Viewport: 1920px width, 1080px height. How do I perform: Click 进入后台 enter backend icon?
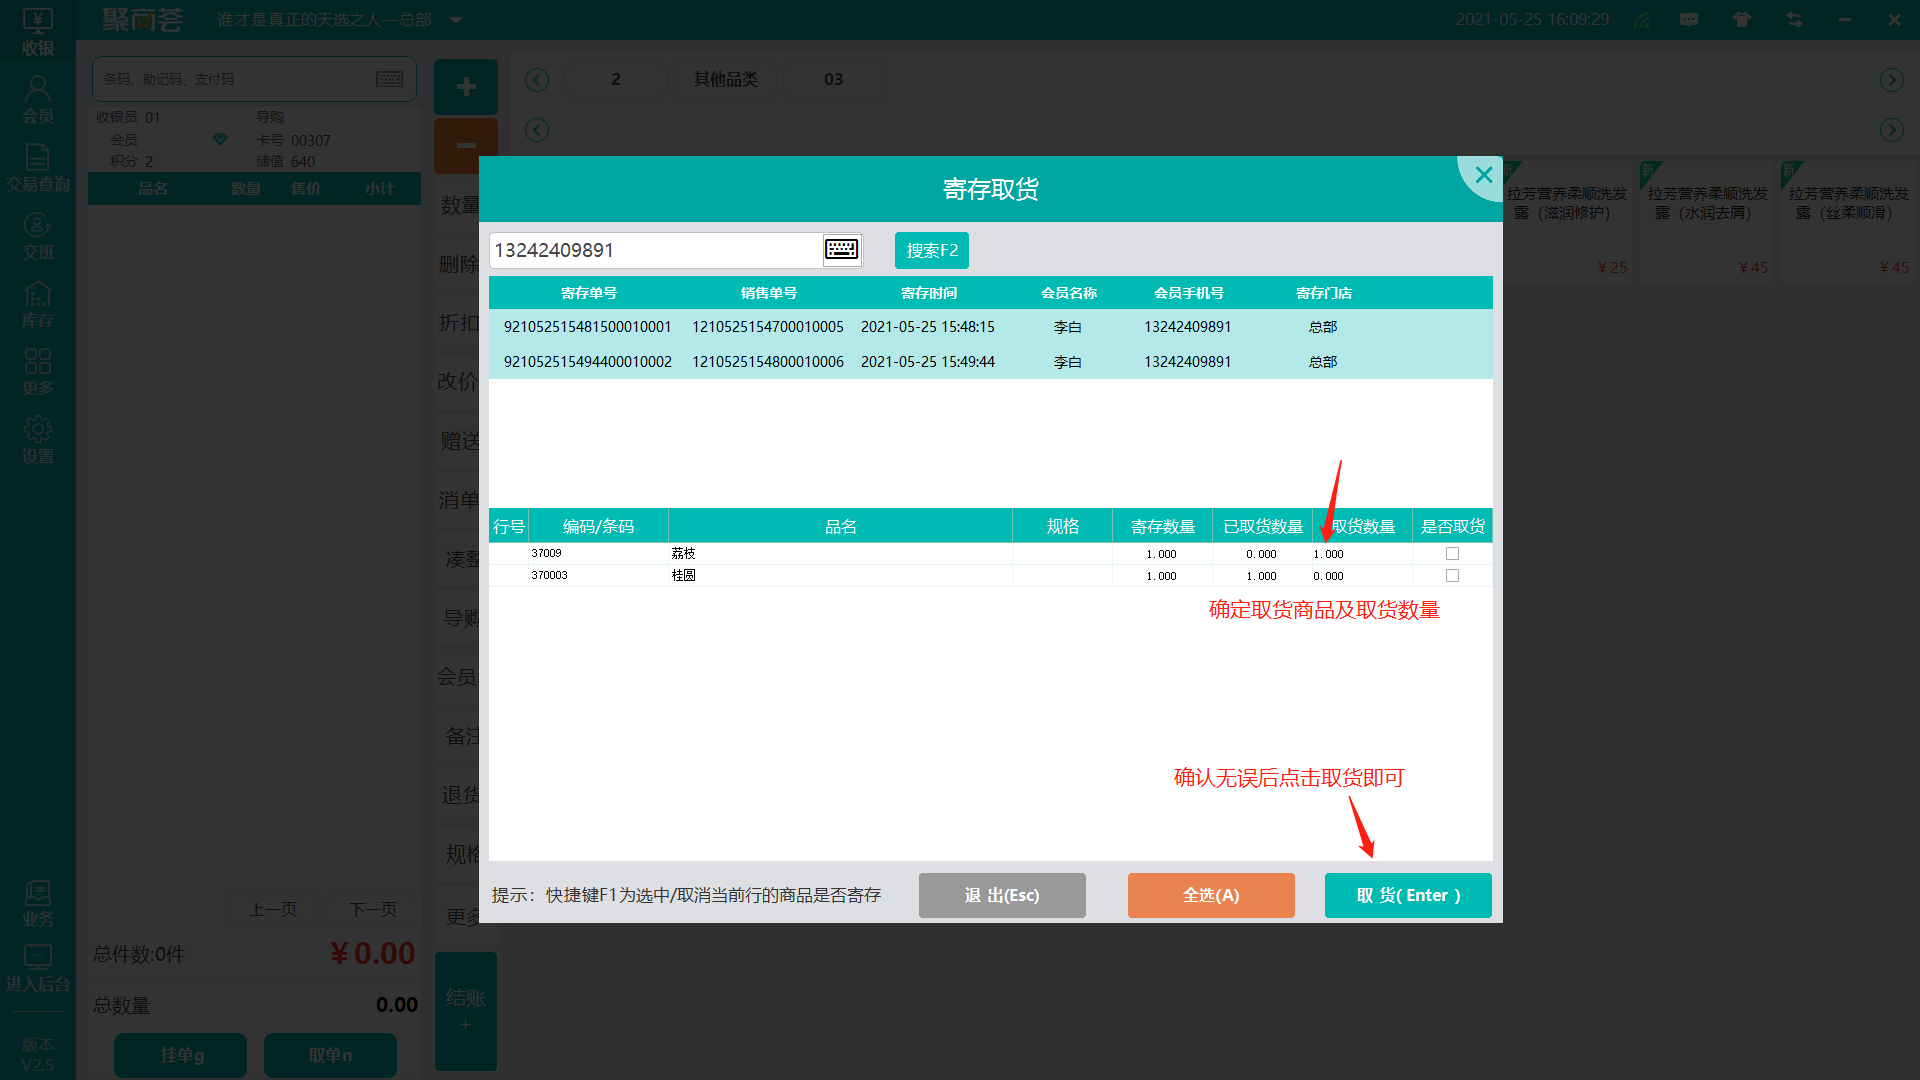pyautogui.click(x=38, y=969)
